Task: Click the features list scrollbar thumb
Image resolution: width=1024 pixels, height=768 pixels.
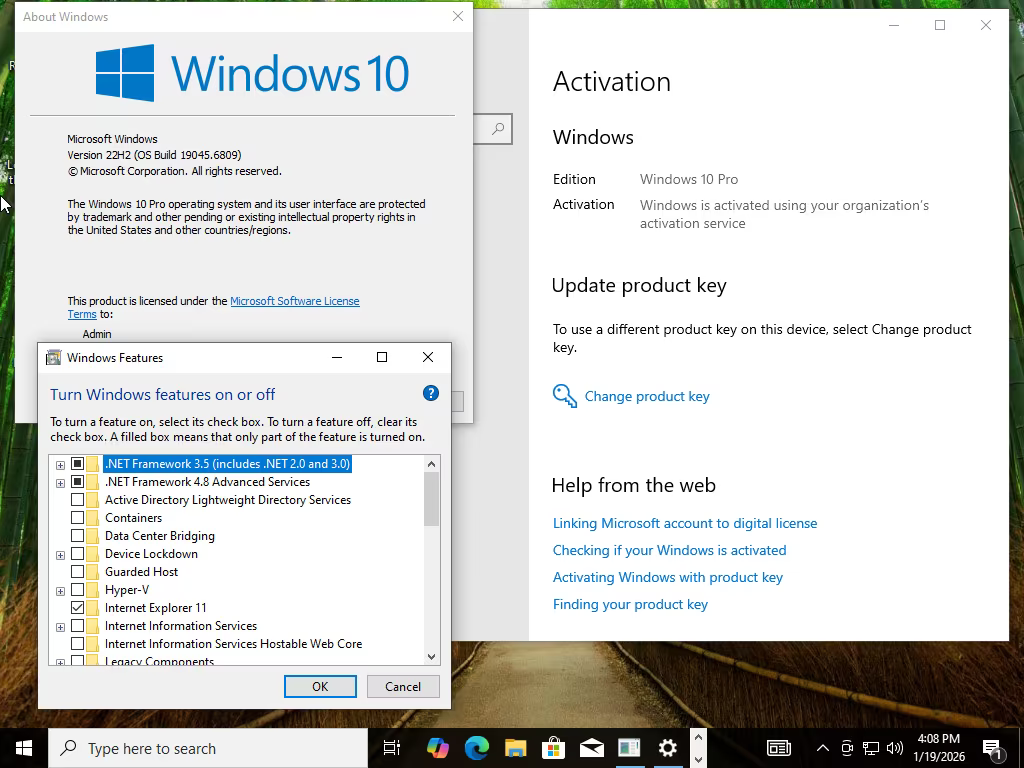Action: coord(431,499)
